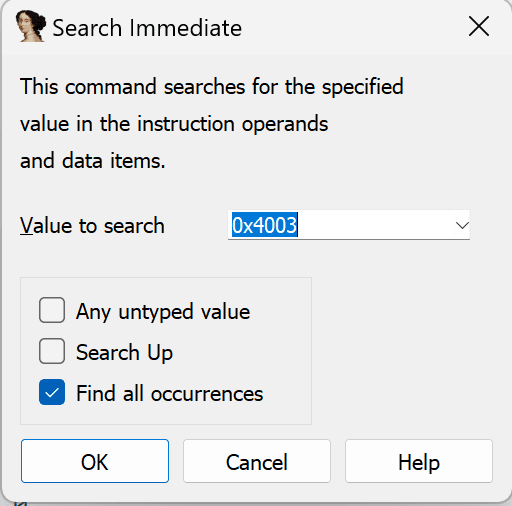Tick the Search Up checkbox

coord(52,351)
